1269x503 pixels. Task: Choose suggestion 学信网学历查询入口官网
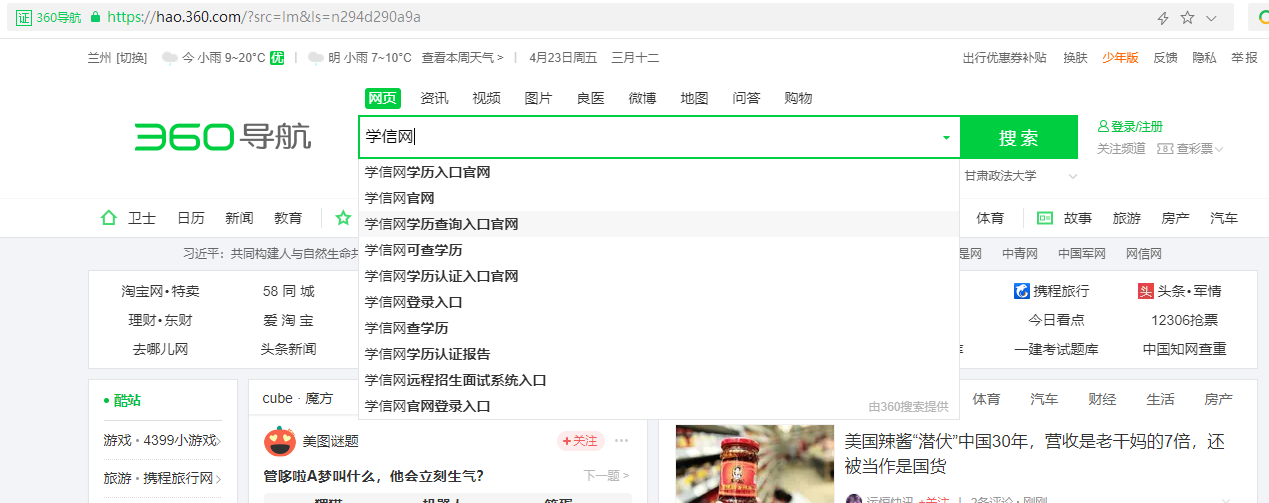(659, 224)
